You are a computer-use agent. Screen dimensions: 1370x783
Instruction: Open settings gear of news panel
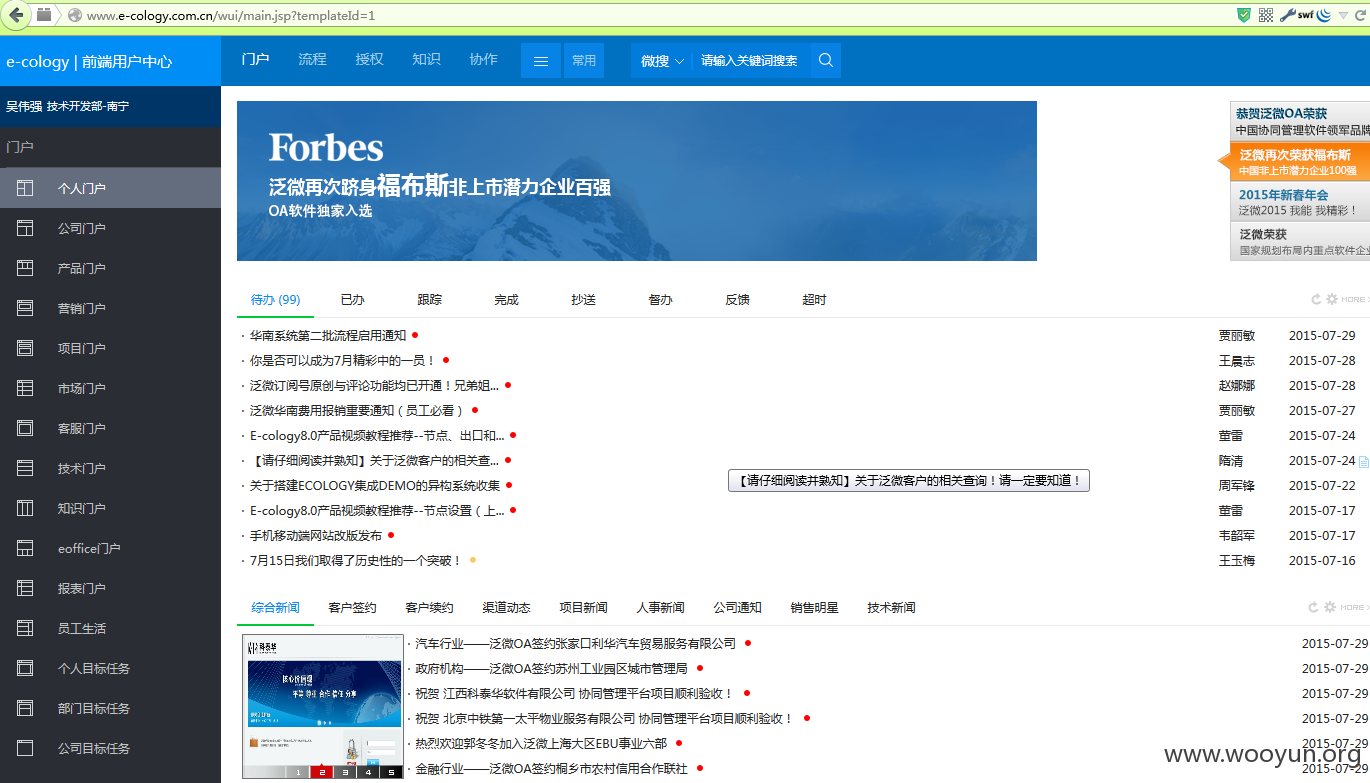click(x=1330, y=607)
